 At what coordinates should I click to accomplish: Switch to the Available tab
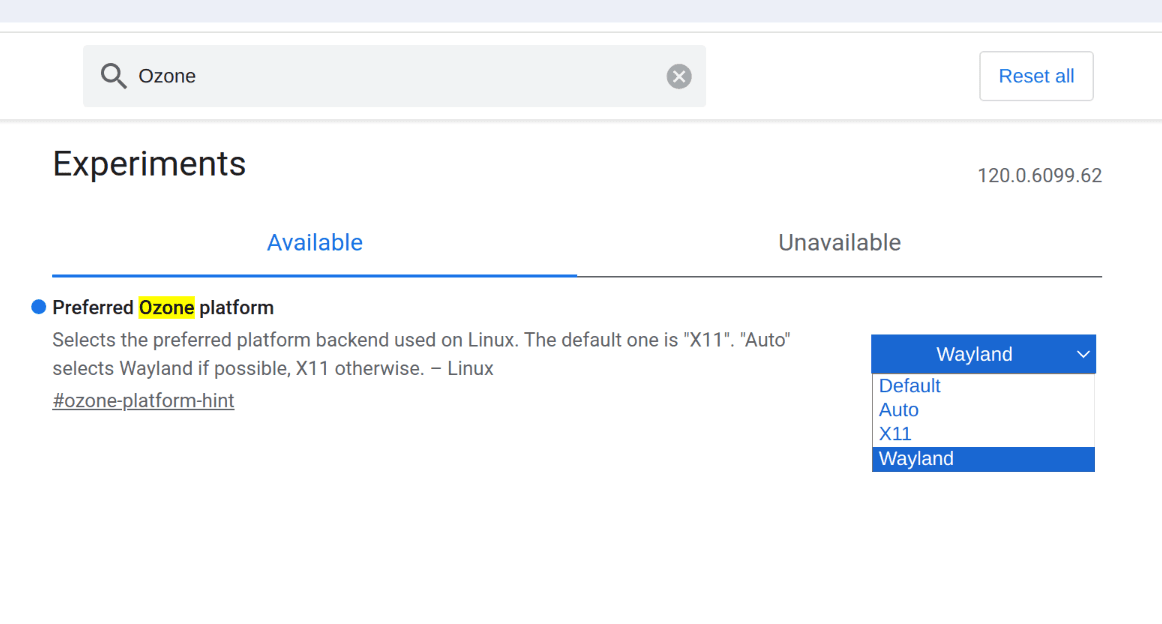tap(314, 243)
